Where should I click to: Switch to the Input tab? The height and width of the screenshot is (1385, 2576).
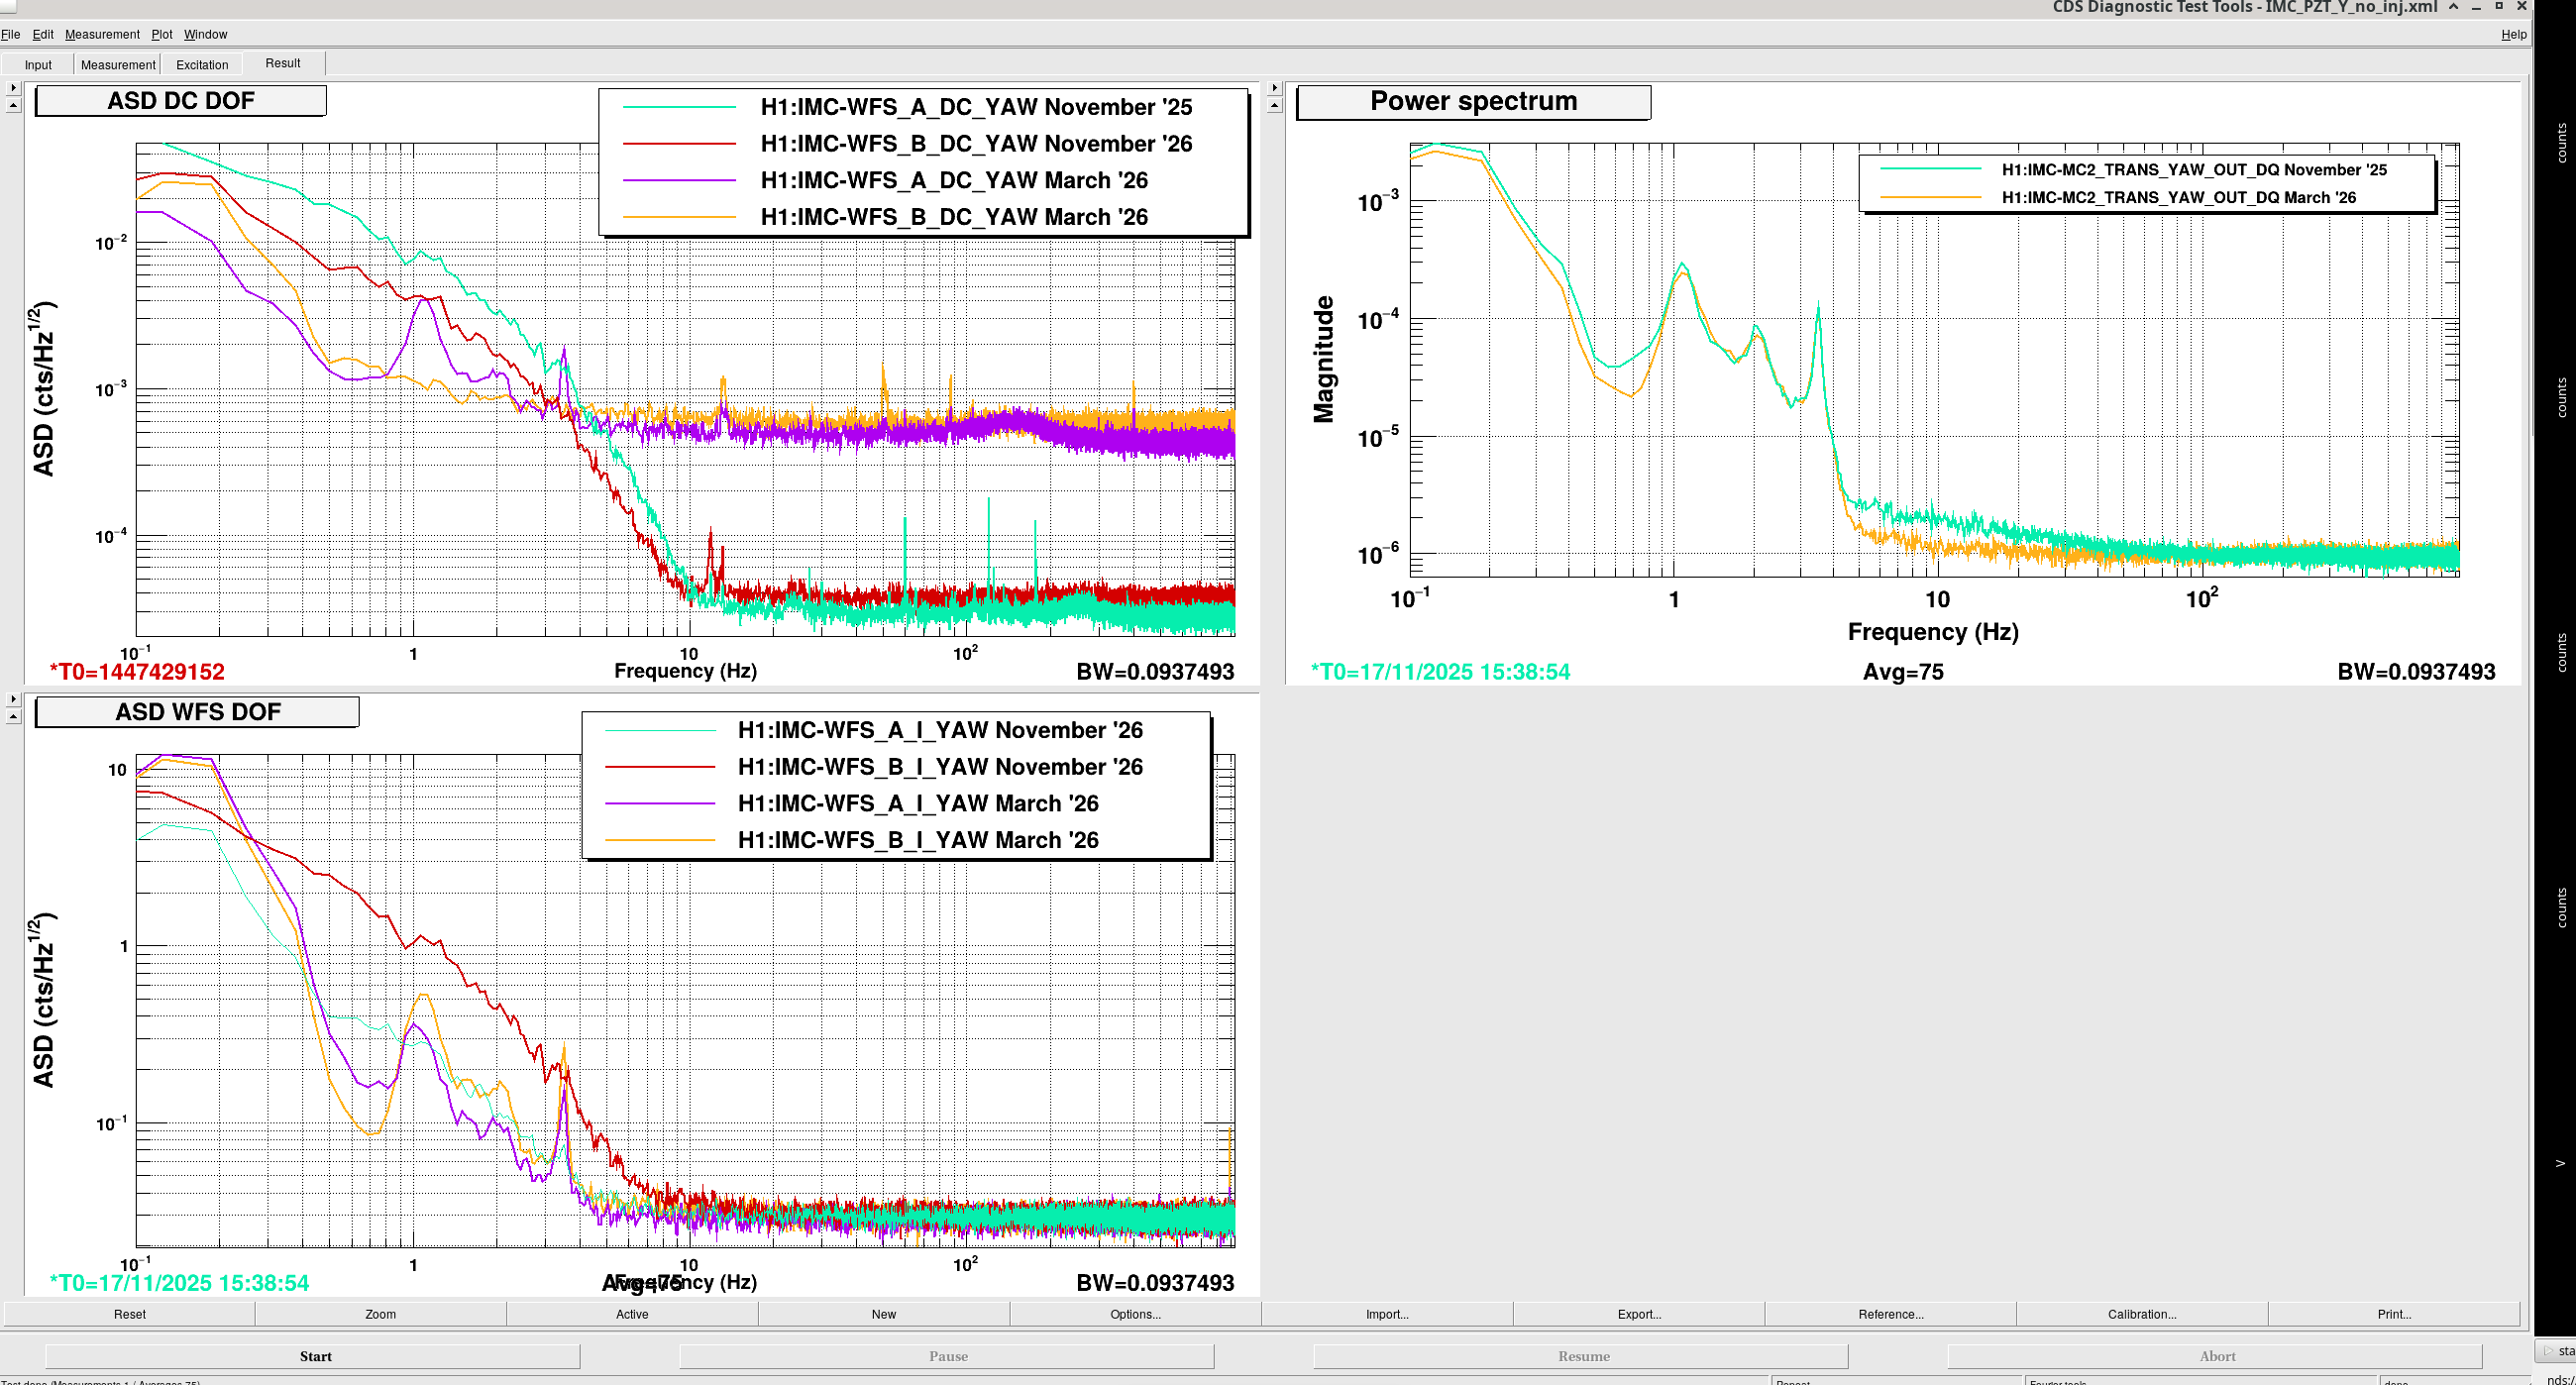click(x=38, y=65)
